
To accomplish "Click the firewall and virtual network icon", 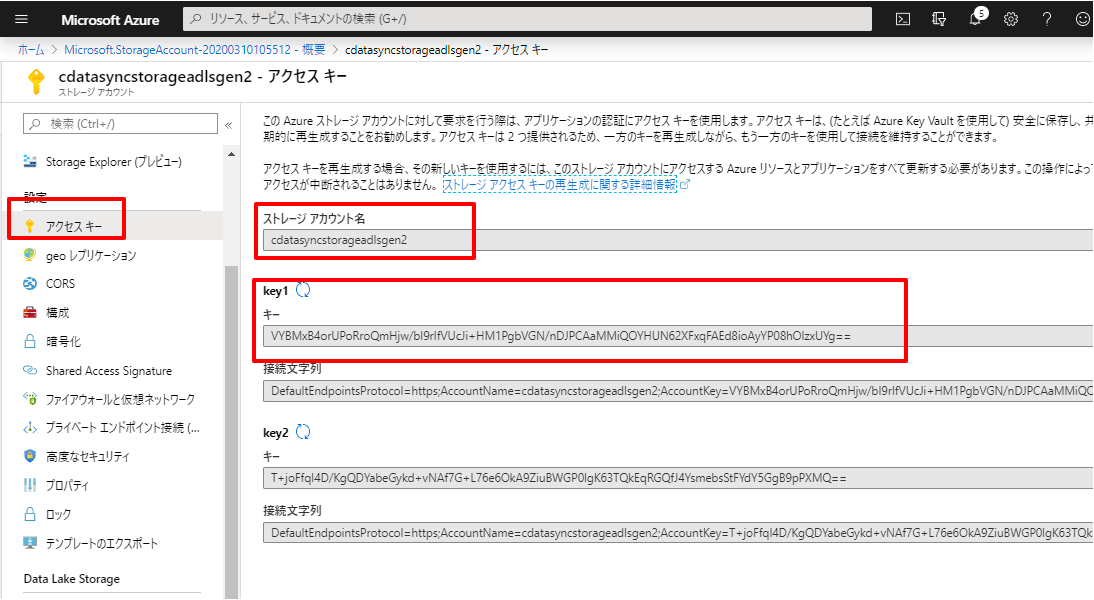I will coord(30,398).
